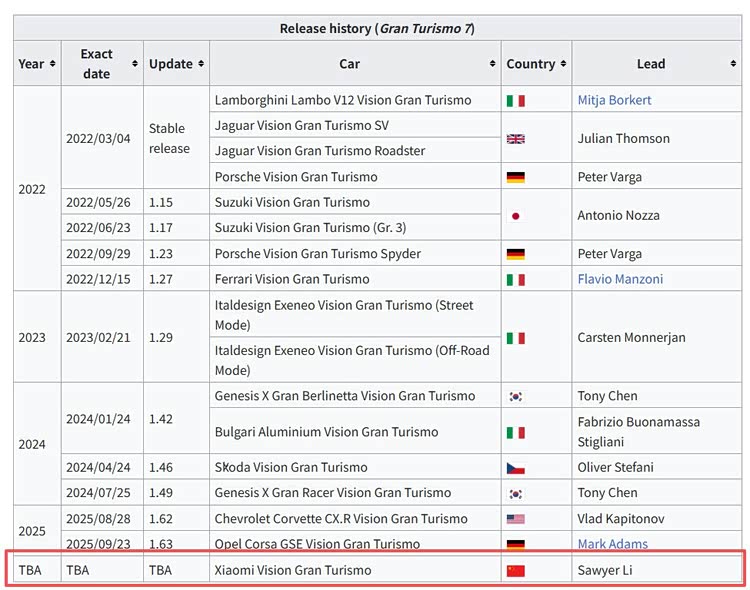
Task: Click the Xiaomi Vision Gran Turismo cell
Action: pyautogui.click(x=293, y=570)
